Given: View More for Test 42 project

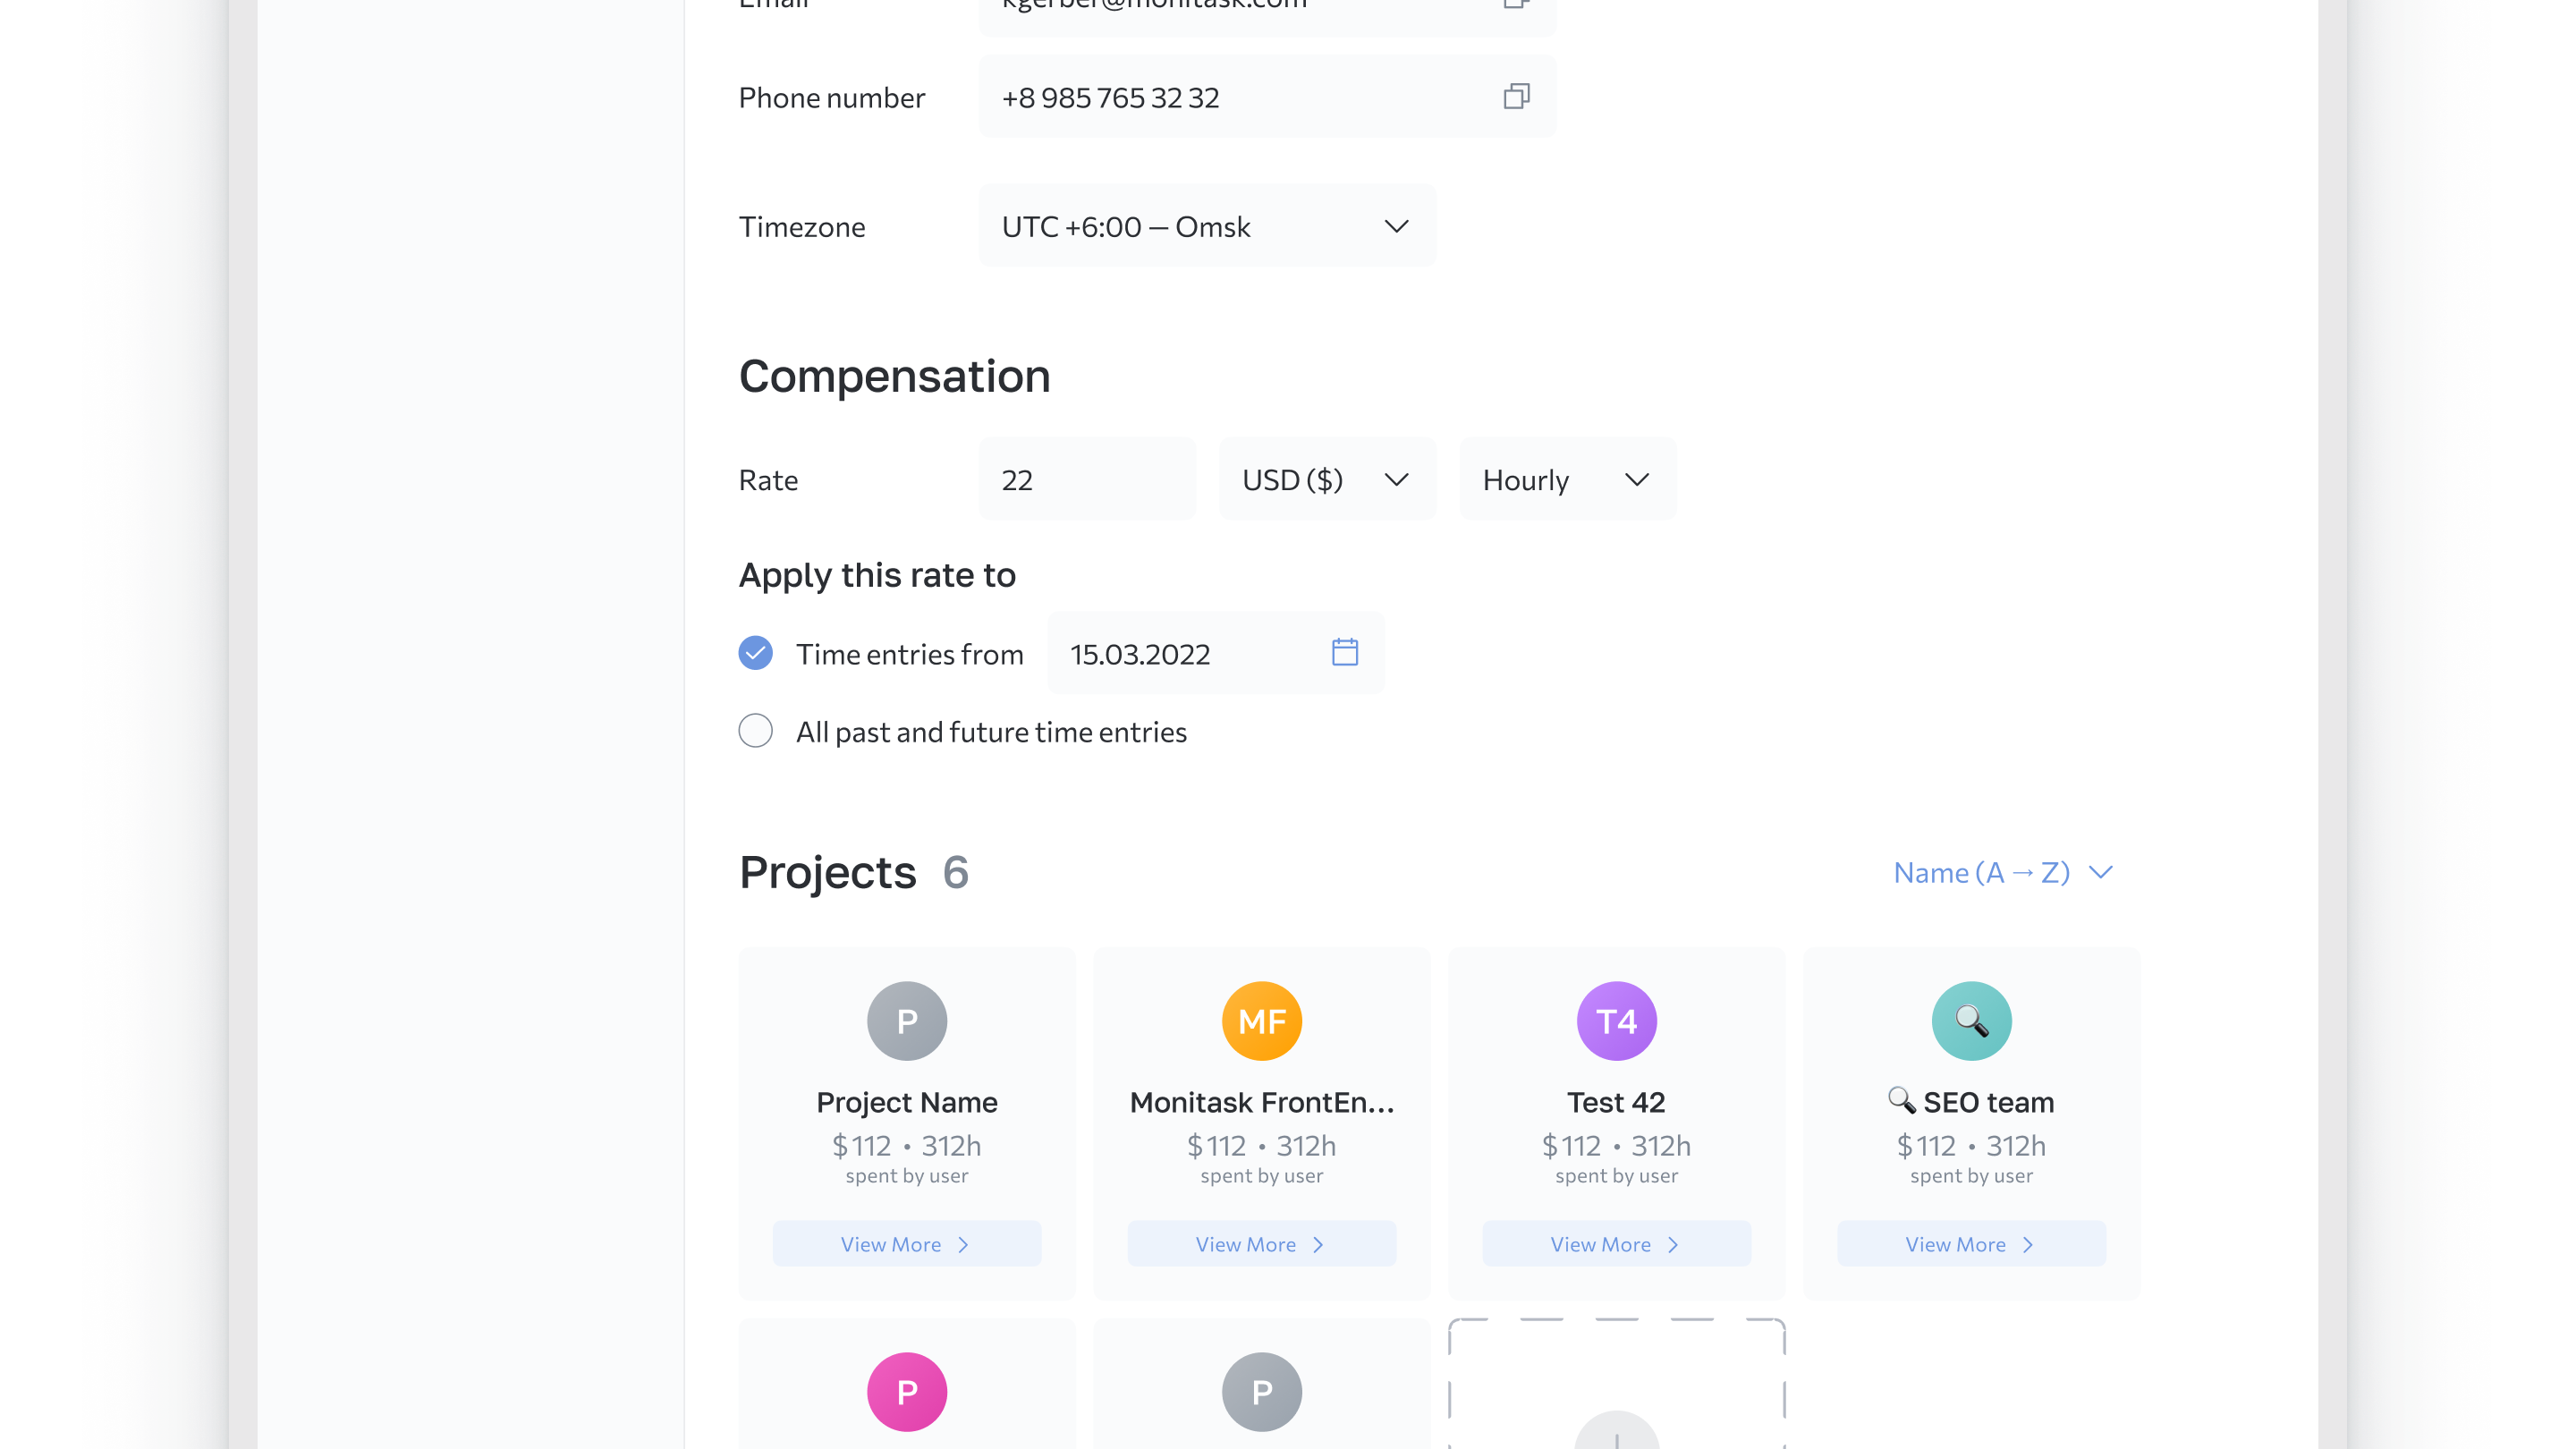Looking at the screenshot, I should [x=1616, y=1244].
